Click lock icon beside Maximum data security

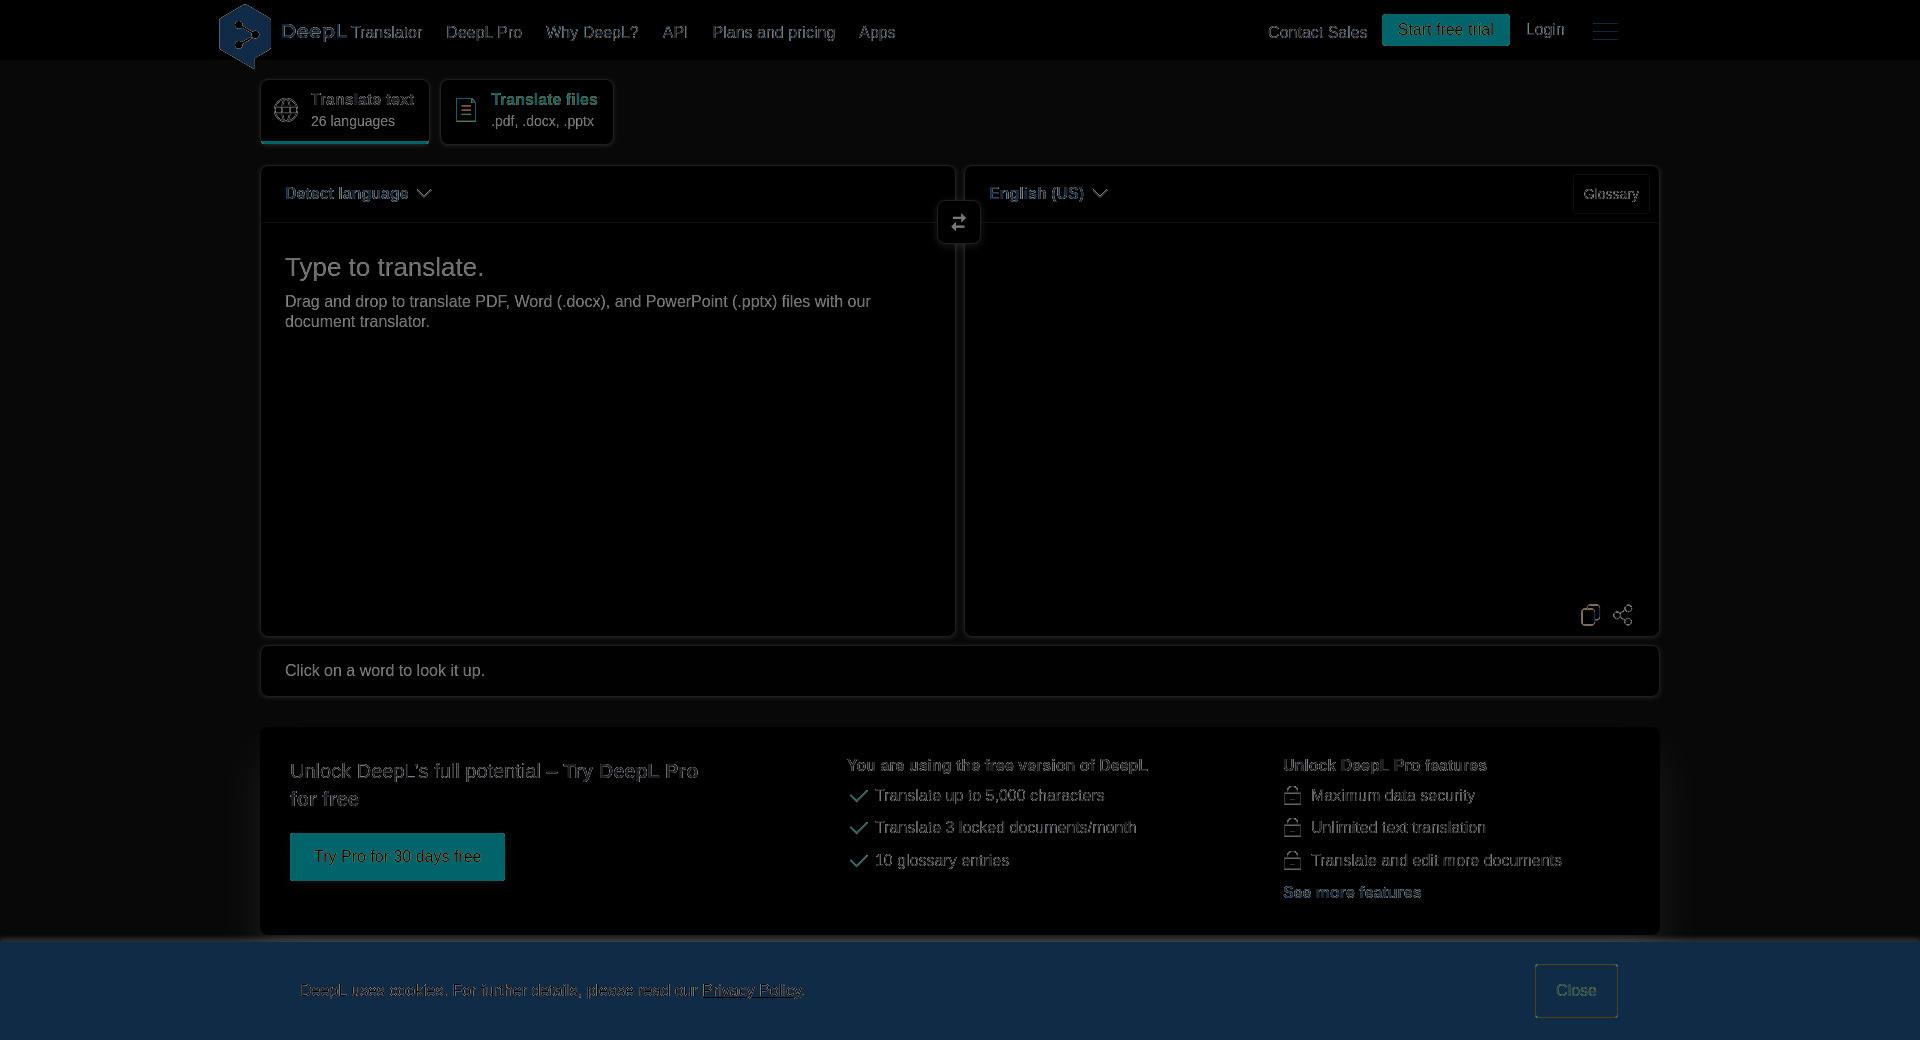click(x=1292, y=796)
